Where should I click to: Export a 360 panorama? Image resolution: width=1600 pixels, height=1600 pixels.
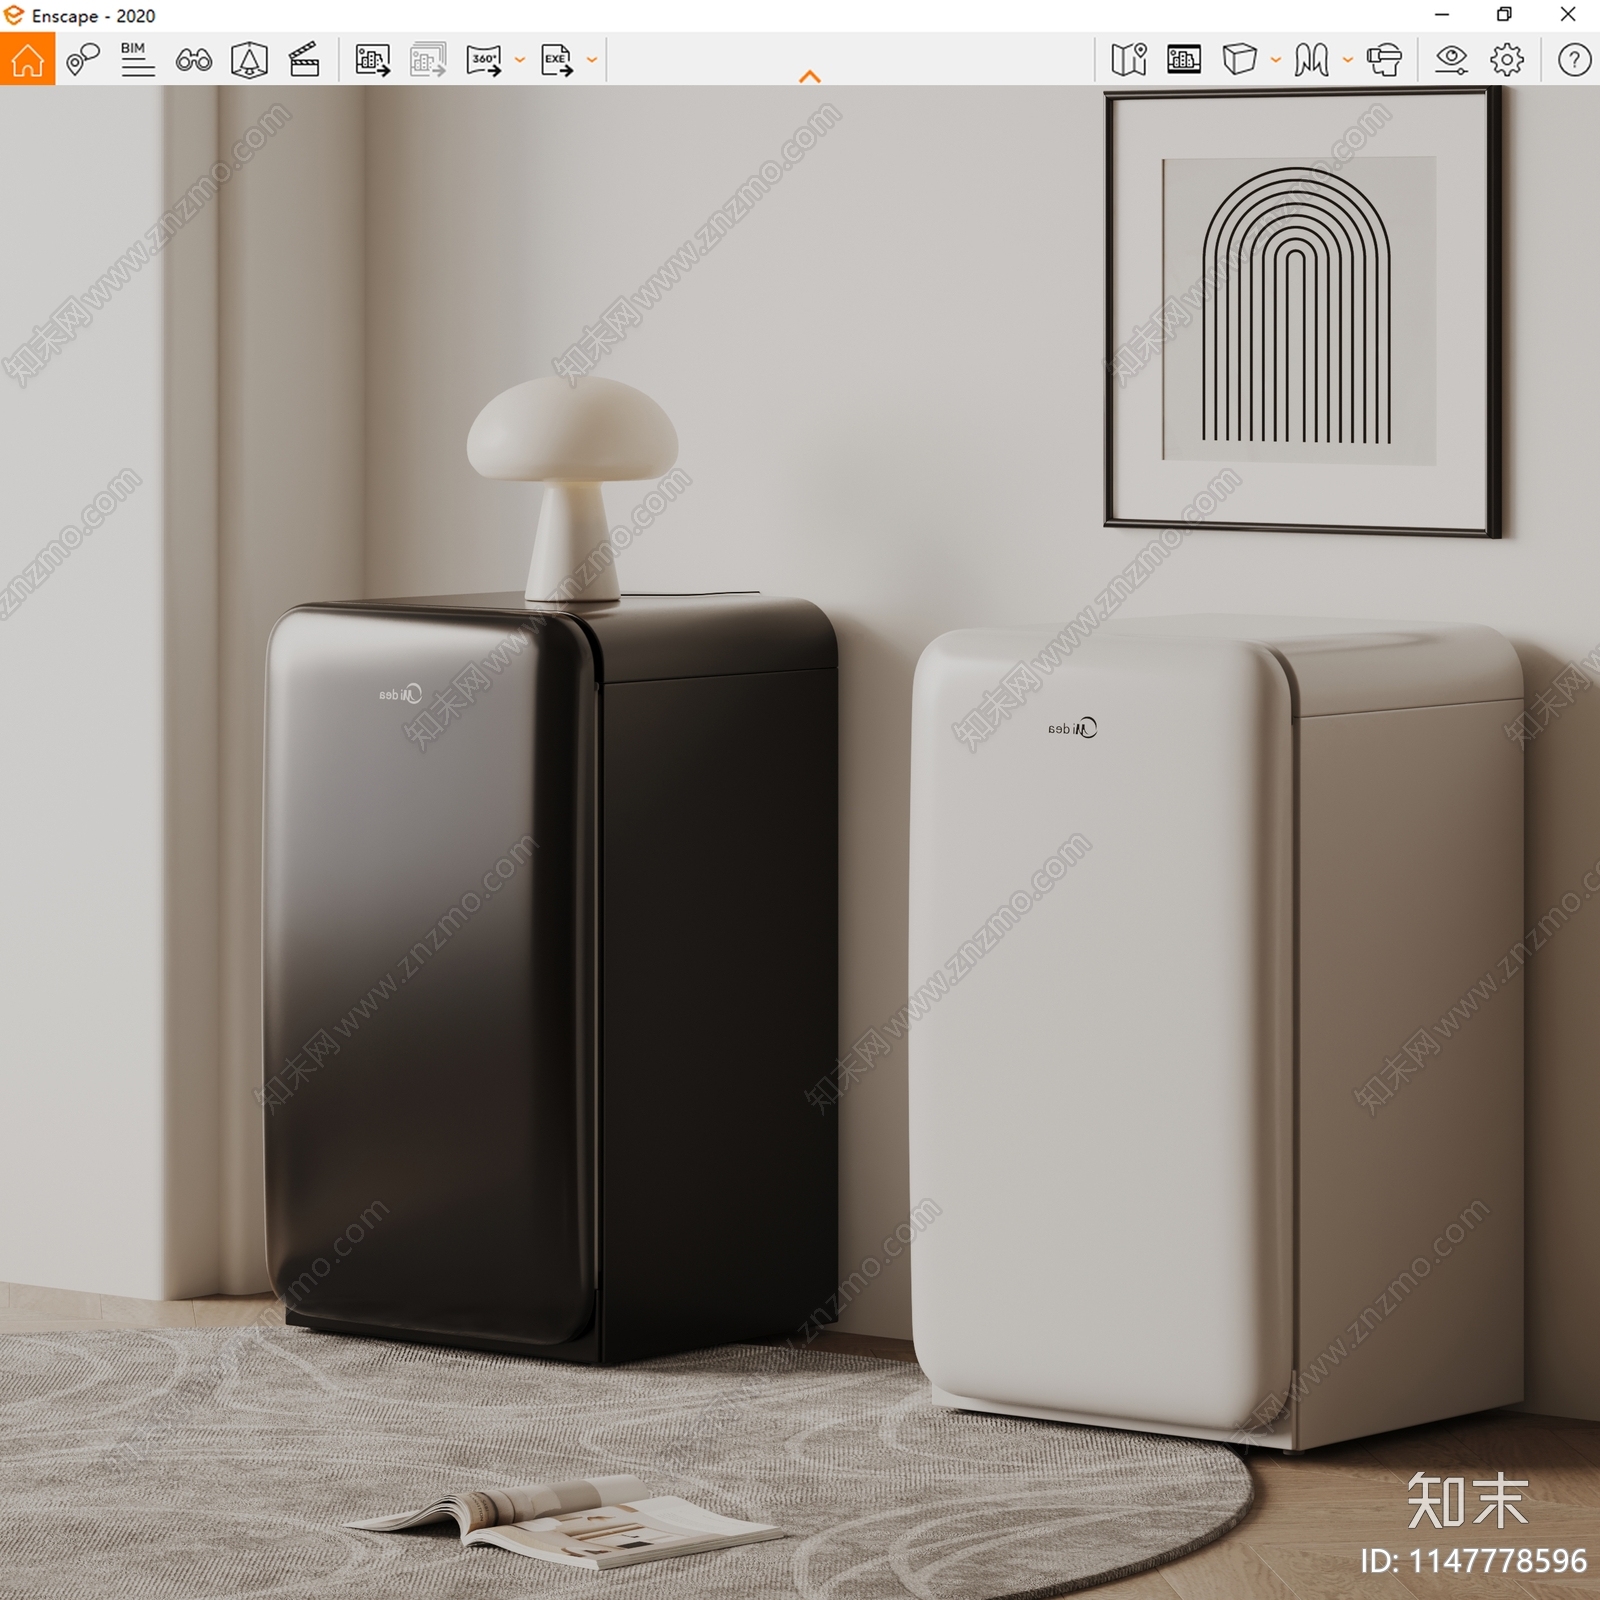(484, 60)
